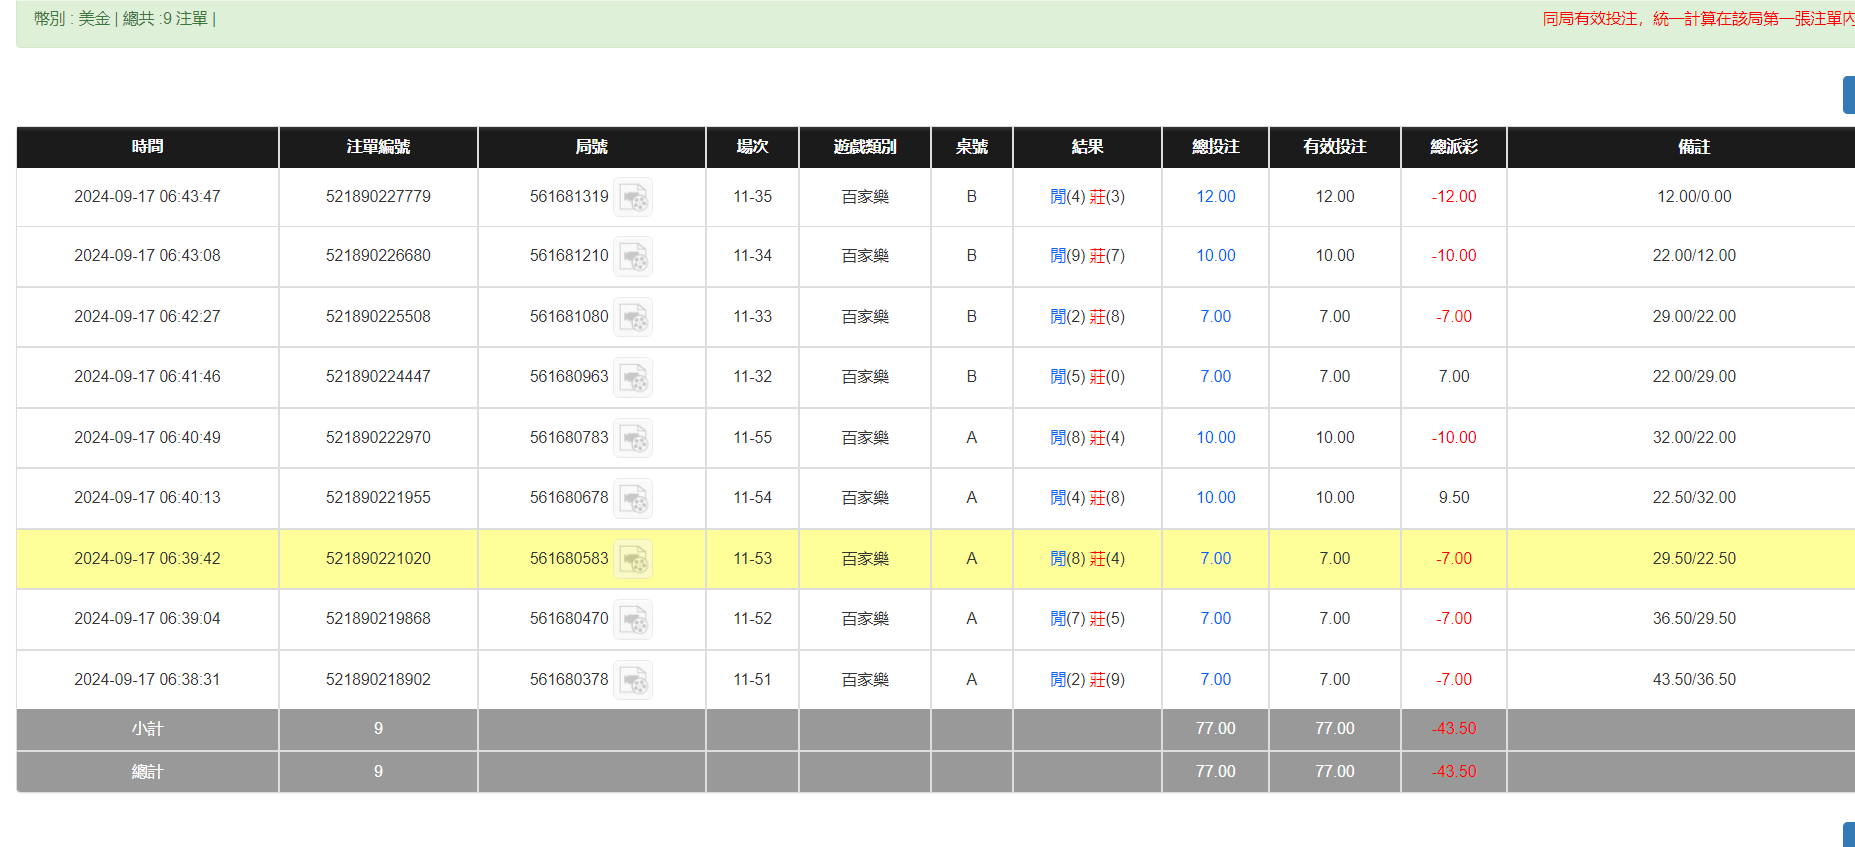
Task: Select the 結果 column header
Action: [1087, 147]
